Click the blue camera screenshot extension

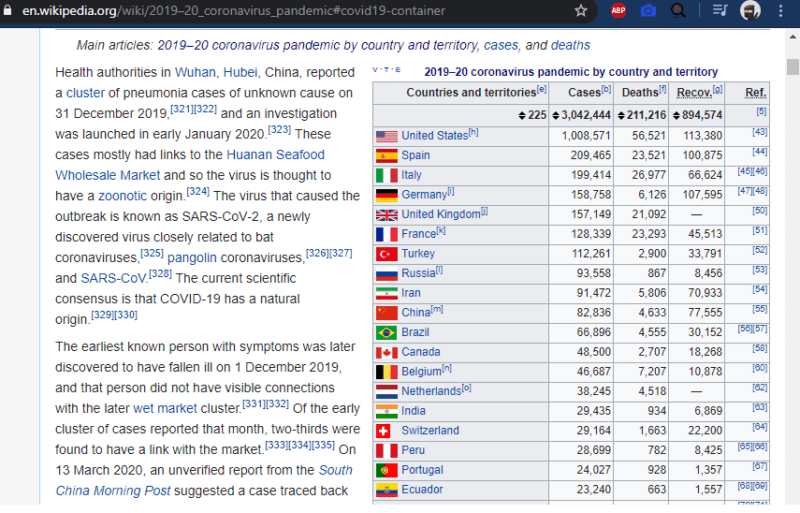(649, 11)
